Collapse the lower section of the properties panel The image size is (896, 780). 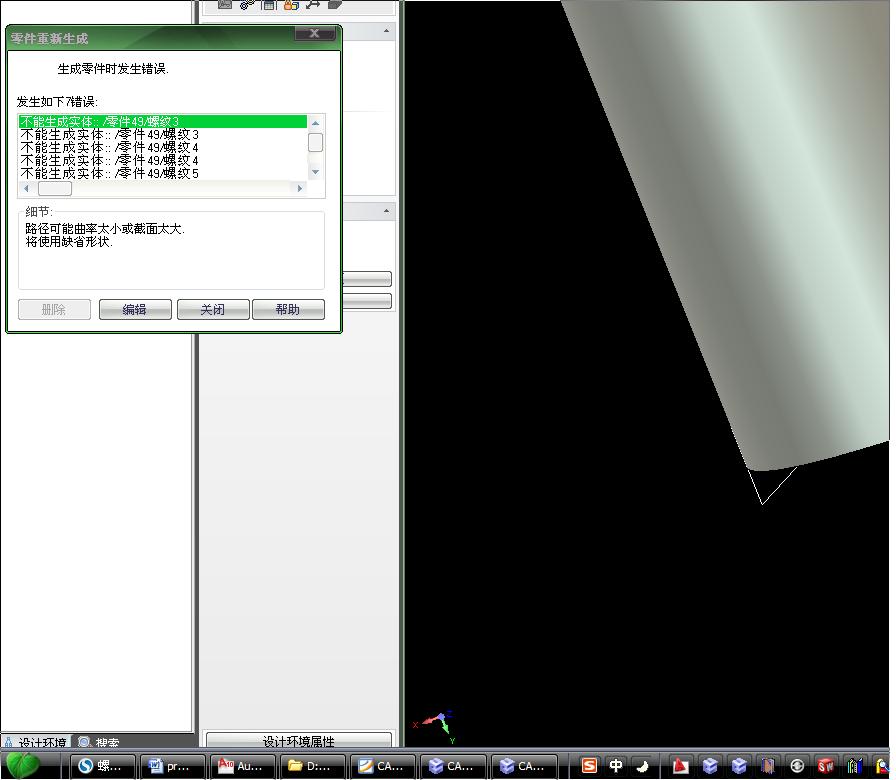(x=388, y=212)
